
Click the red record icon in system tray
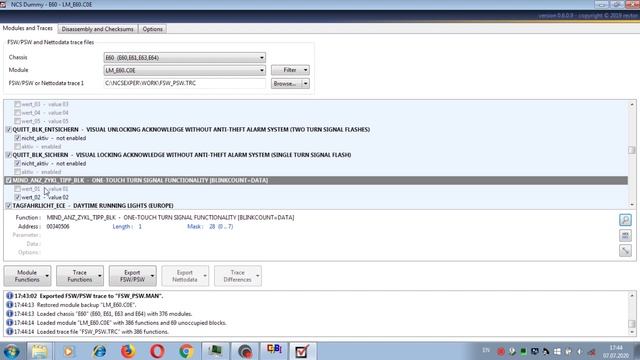click(501, 351)
